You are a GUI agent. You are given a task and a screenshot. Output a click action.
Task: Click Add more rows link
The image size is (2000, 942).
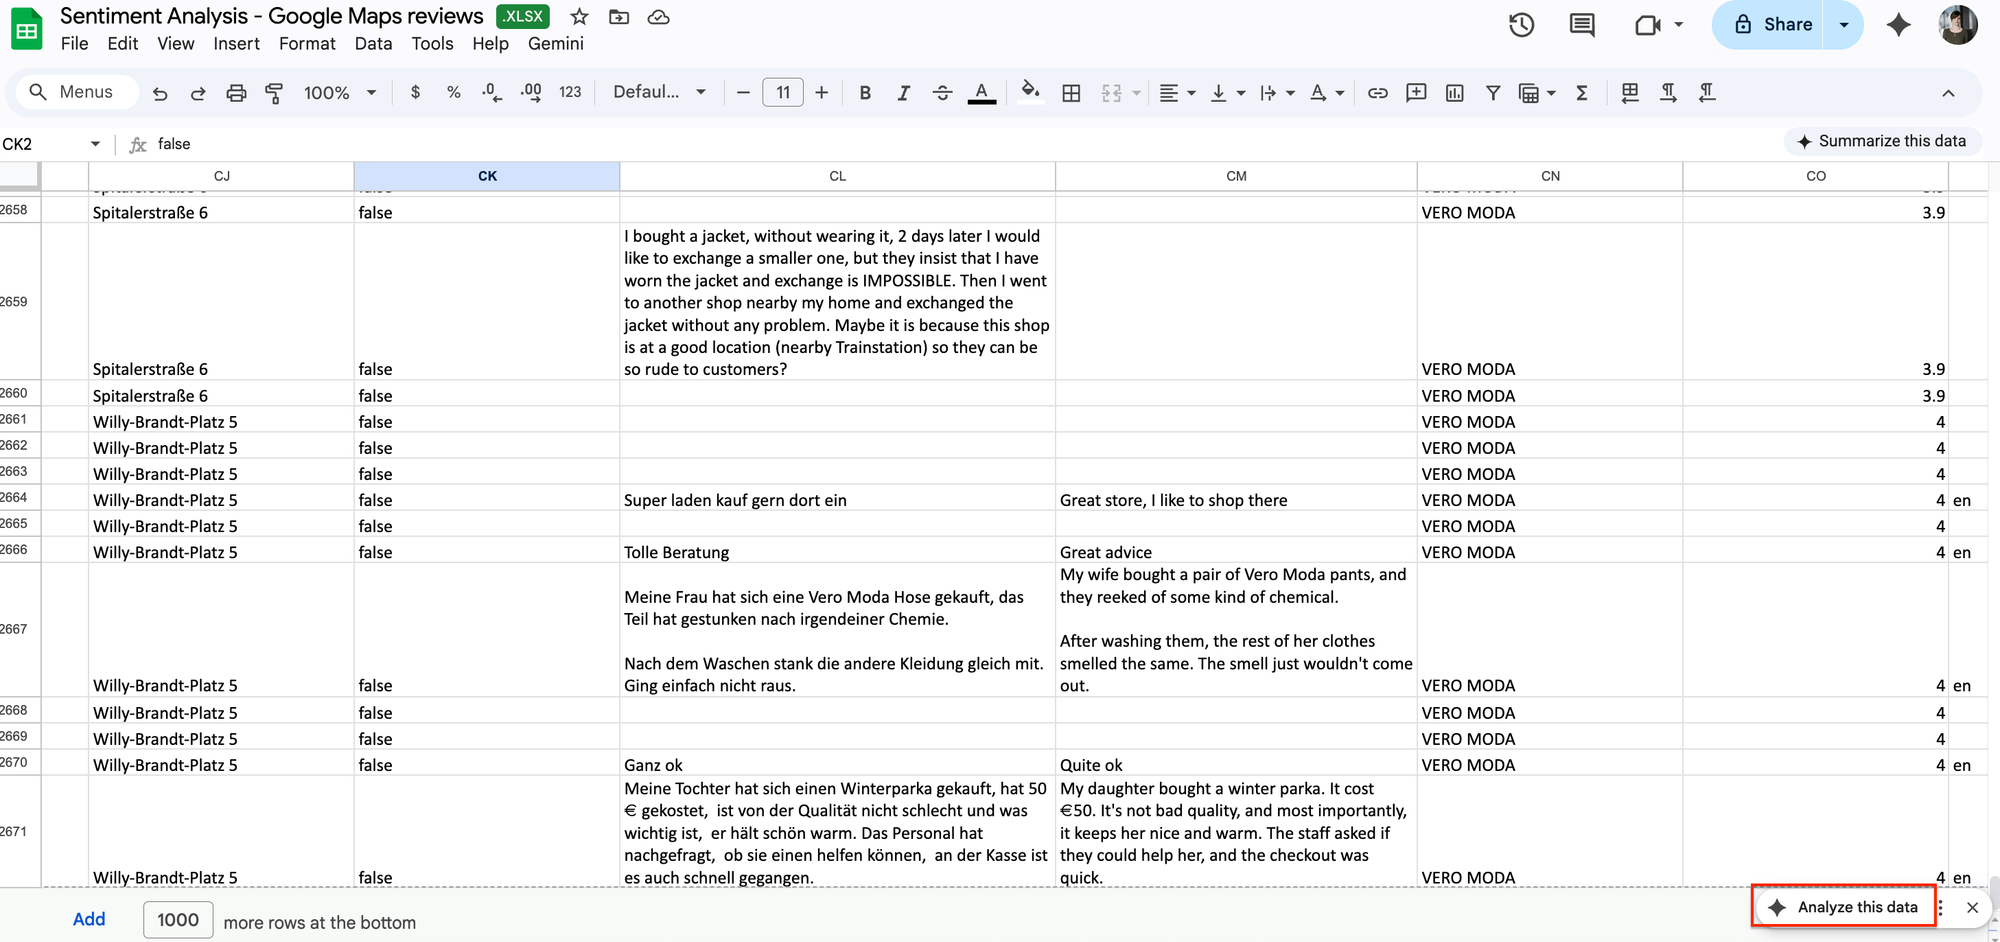click(x=89, y=920)
